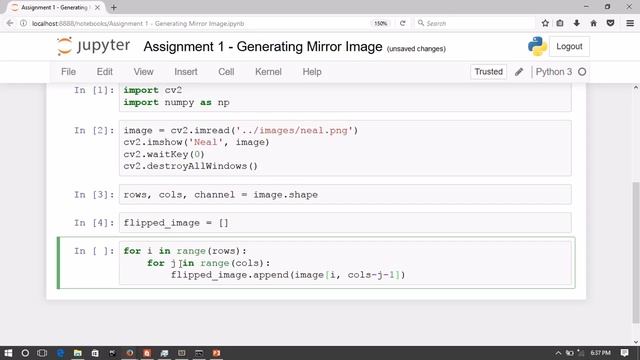Select cell via In [1]: prompt
Screen dimensions: 640x360
click(94, 90)
